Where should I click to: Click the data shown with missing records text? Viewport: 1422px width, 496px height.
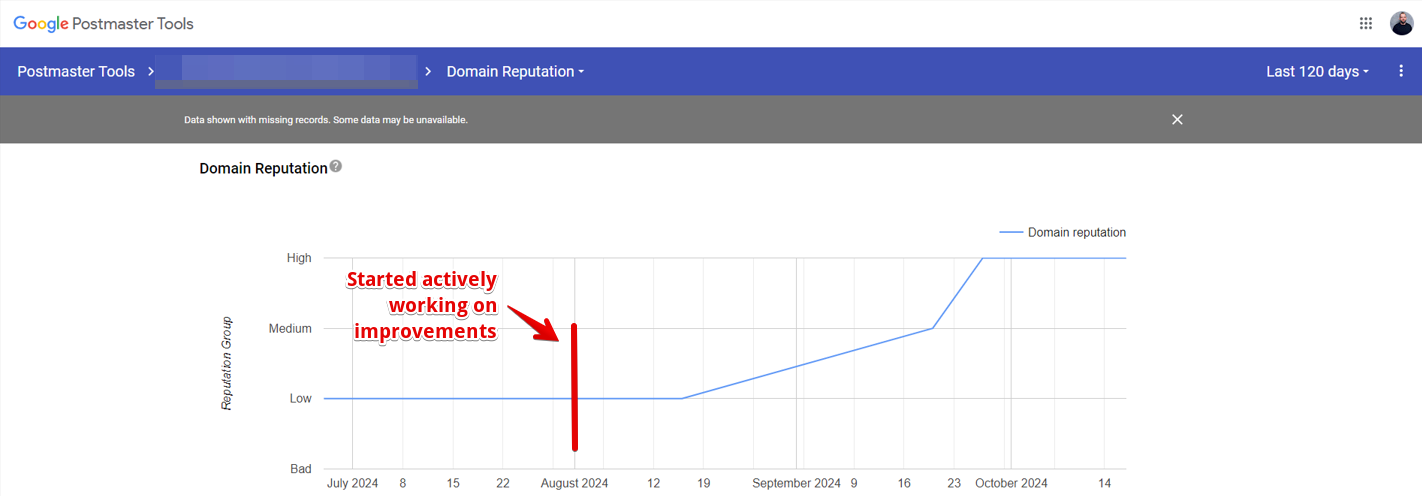coord(326,119)
